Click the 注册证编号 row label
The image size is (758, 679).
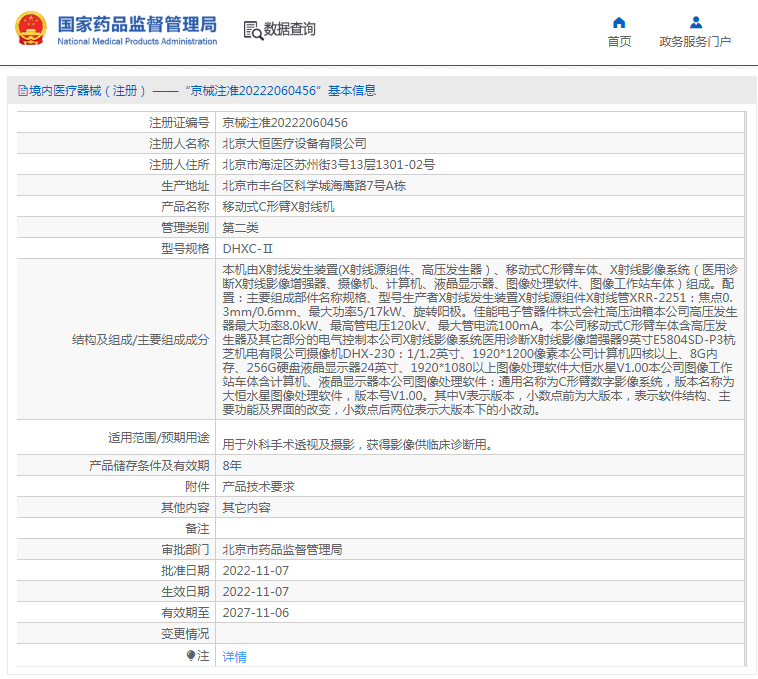(x=179, y=123)
